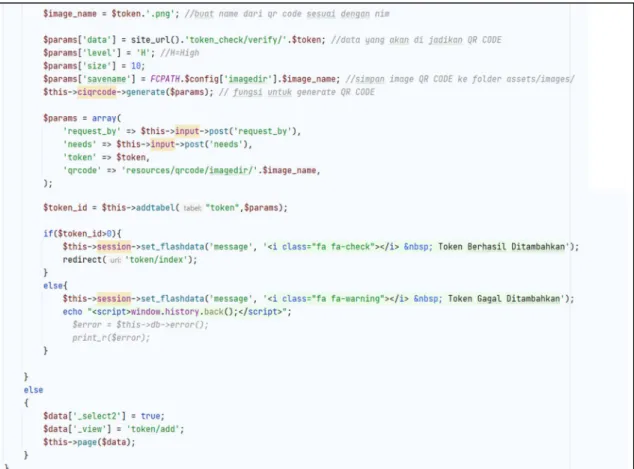Click the '$image_name = $token' assignment line
This screenshot has height=469, width=634.
pos(111,14)
